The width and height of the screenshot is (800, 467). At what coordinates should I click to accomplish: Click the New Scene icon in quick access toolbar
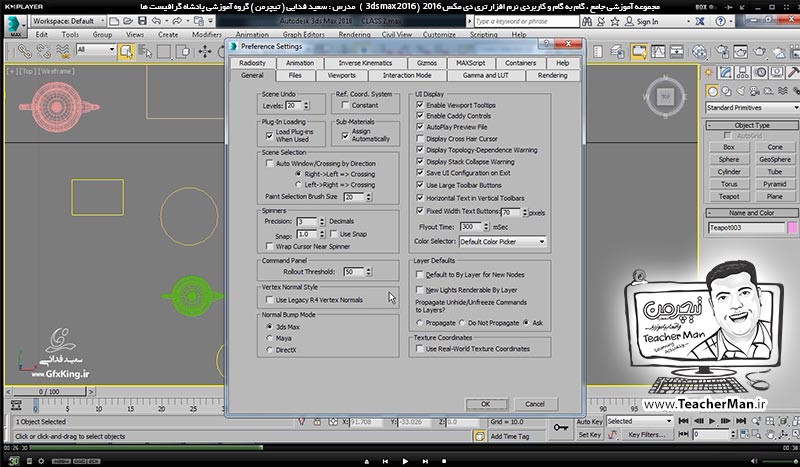click(x=114, y=21)
